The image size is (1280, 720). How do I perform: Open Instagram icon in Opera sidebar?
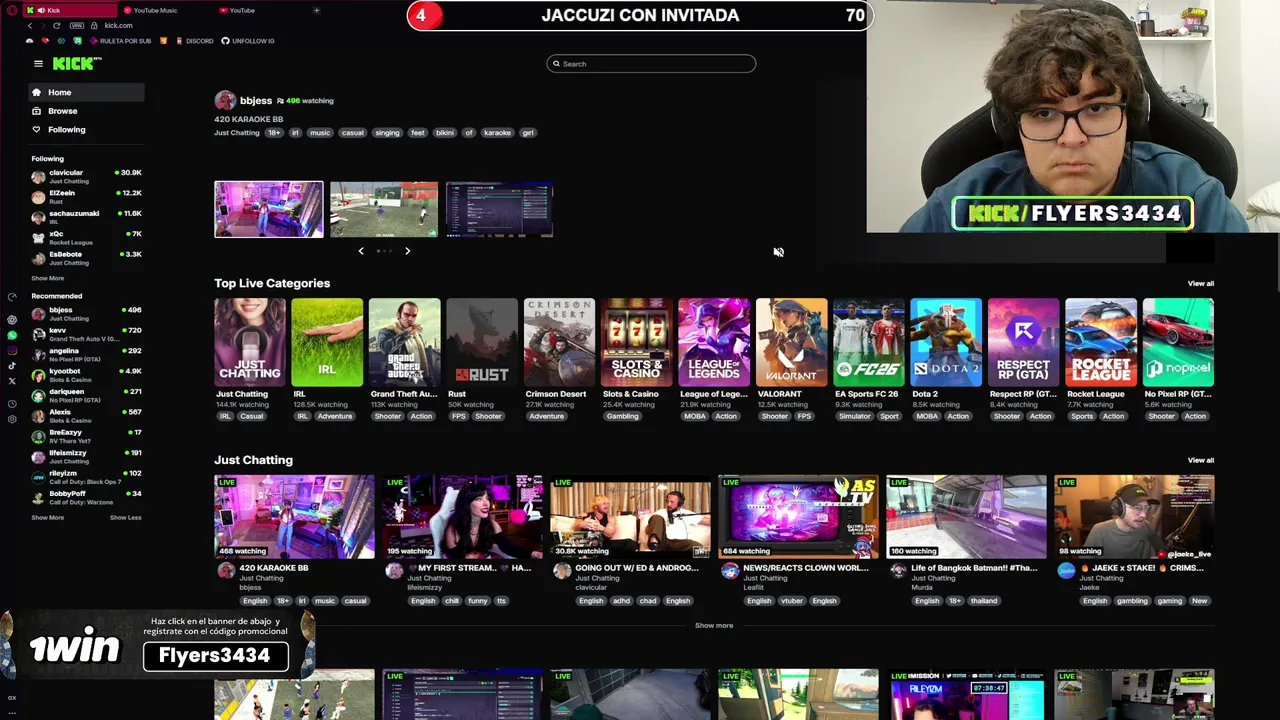12,350
